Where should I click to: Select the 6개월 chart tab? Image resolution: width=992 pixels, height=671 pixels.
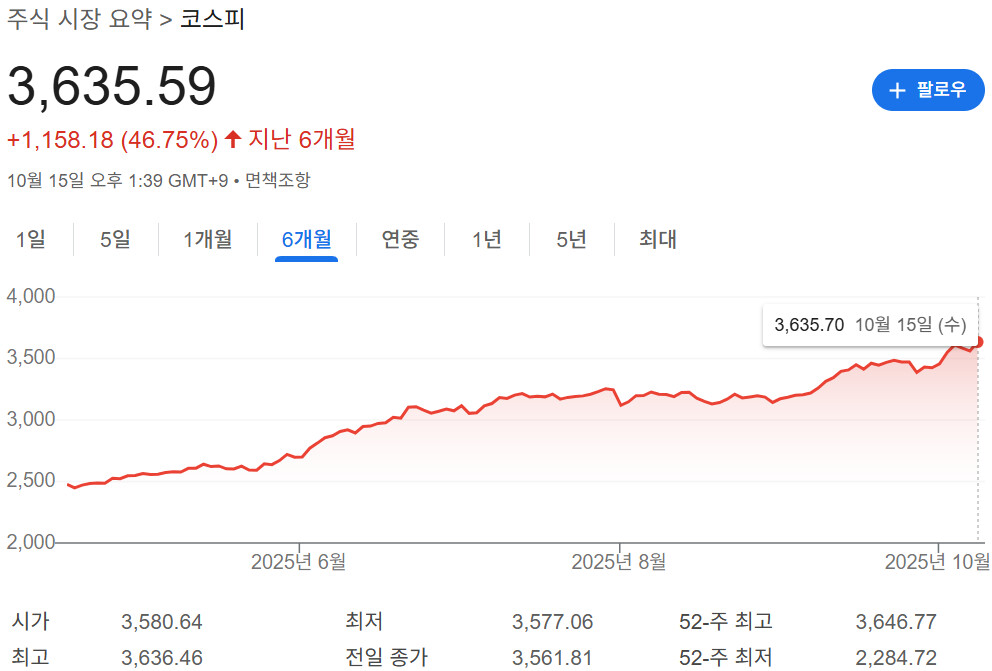tap(306, 239)
